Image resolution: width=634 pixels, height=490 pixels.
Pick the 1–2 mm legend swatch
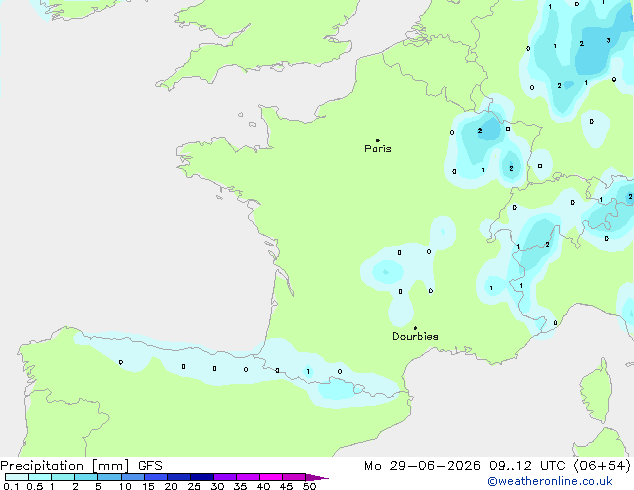pyautogui.click(x=63, y=477)
